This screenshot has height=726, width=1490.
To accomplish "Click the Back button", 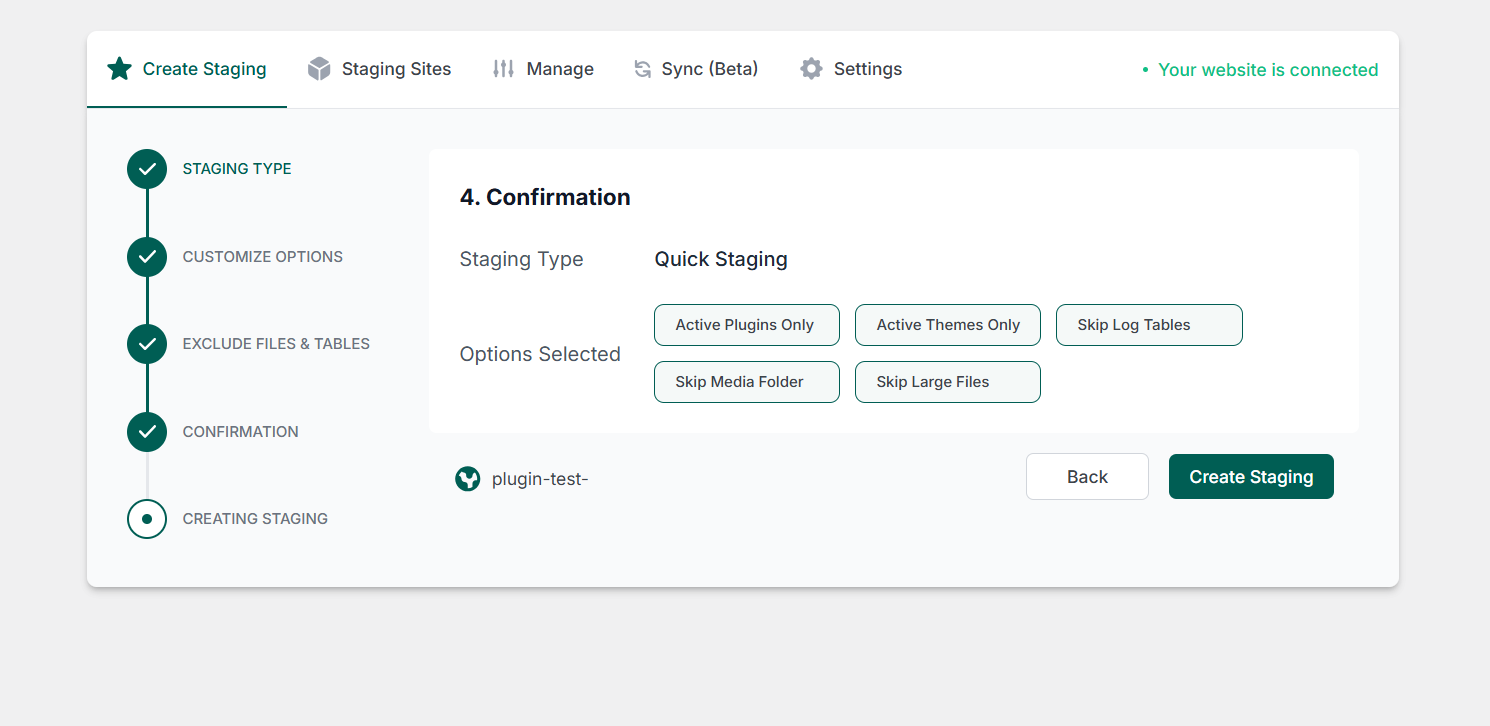I will click(x=1087, y=477).
